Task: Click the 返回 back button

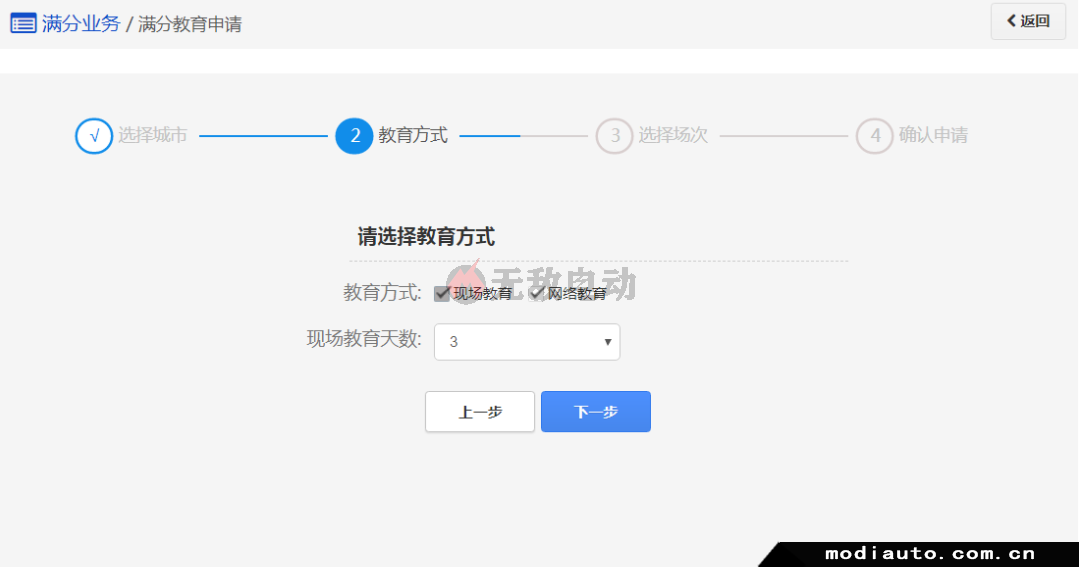Action: [1028, 21]
